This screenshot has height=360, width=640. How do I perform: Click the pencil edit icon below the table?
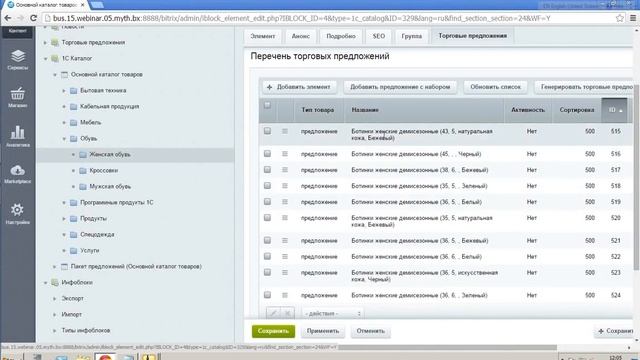click(x=273, y=313)
